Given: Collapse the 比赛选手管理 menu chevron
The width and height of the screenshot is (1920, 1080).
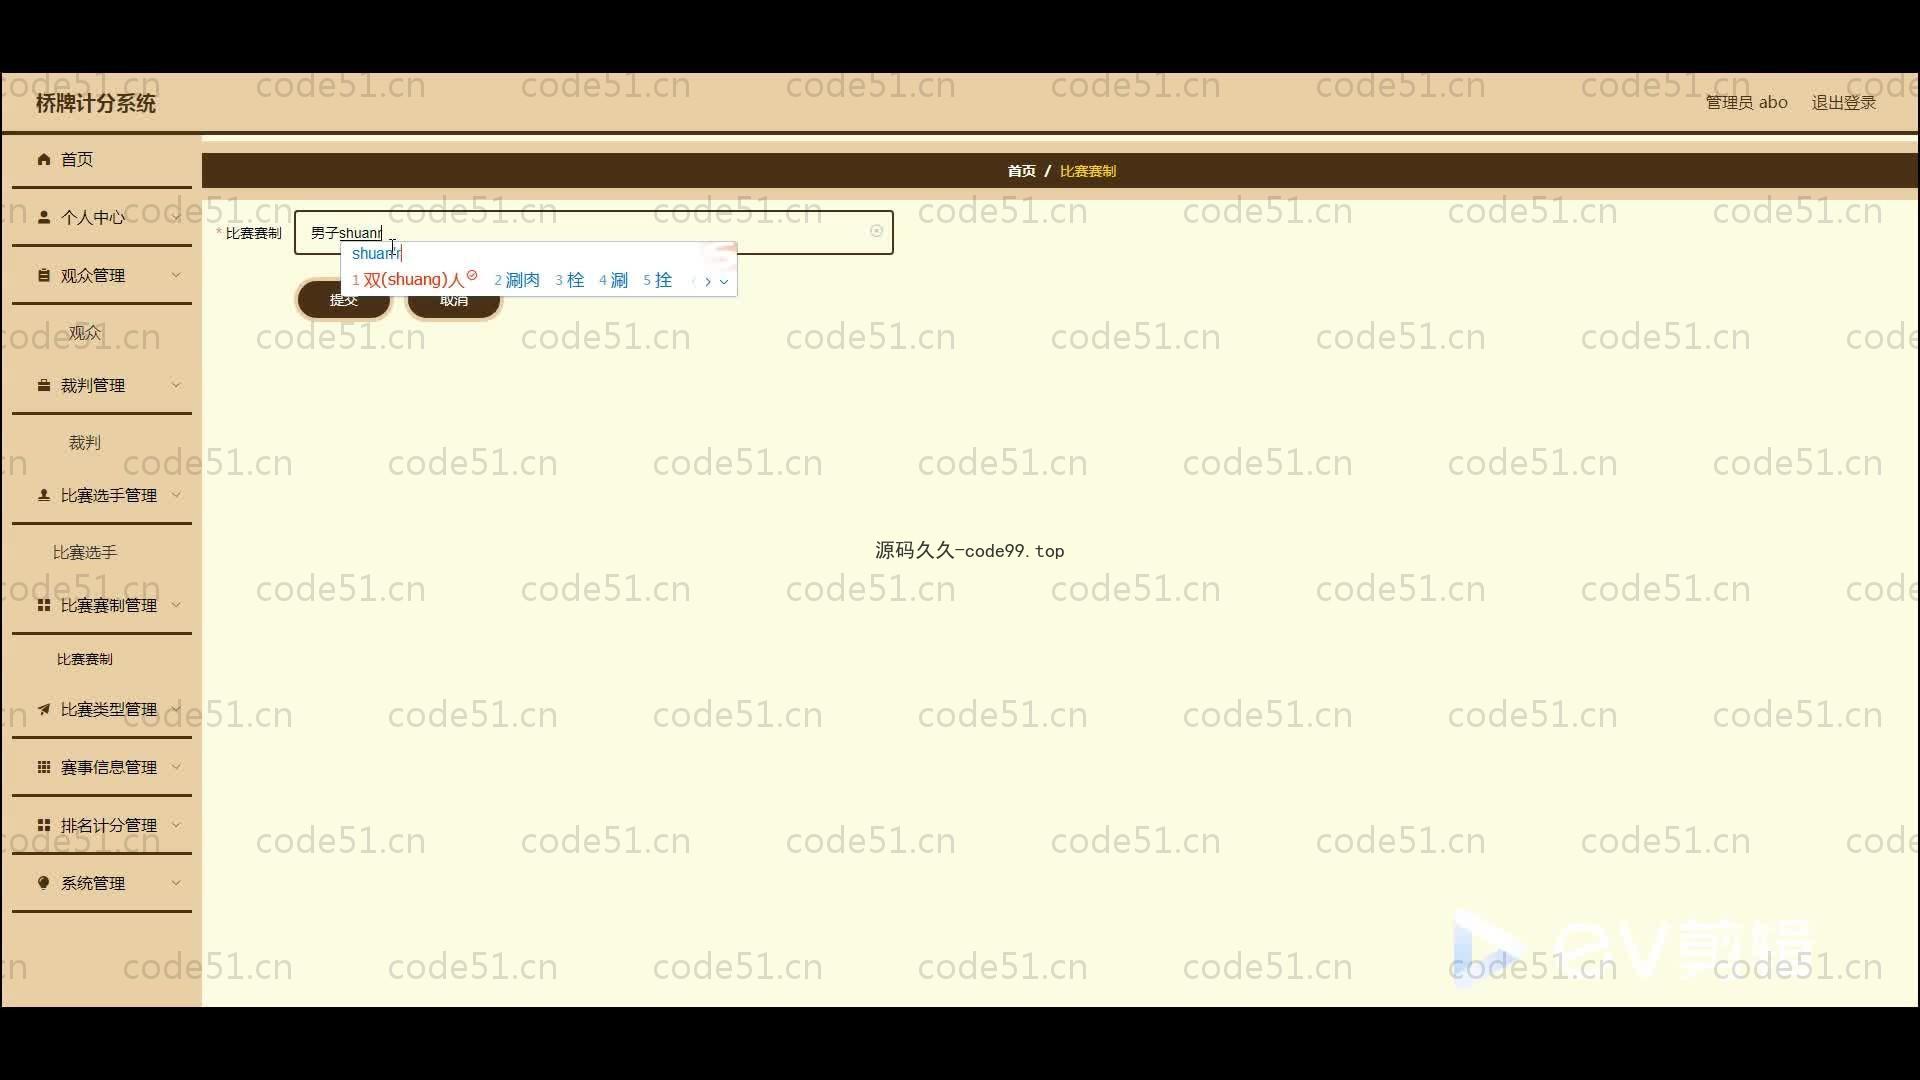Looking at the screenshot, I should pyautogui.click(x=176, y=495).
